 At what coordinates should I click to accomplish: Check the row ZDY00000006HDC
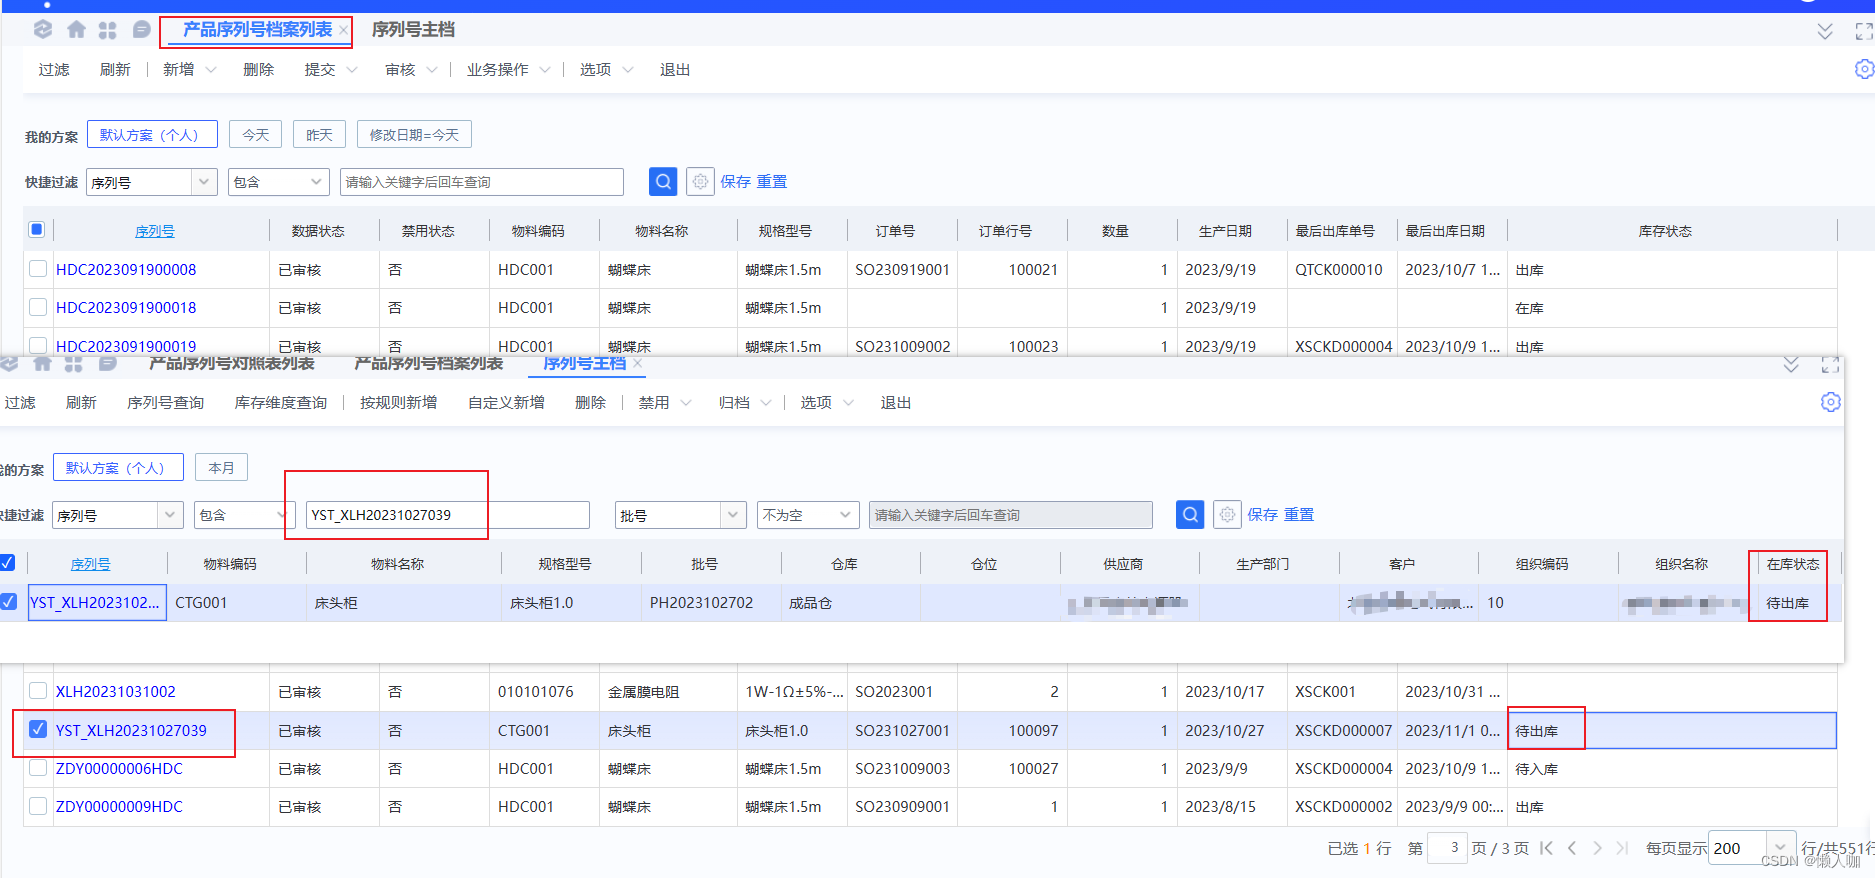(38, 768)
